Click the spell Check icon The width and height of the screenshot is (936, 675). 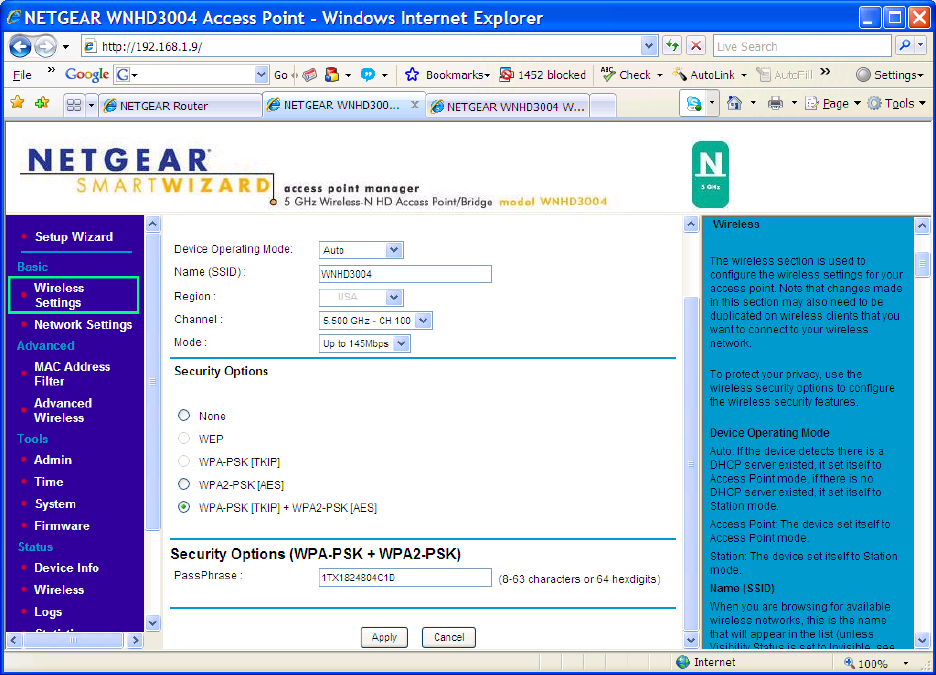(x=608, y=74)
